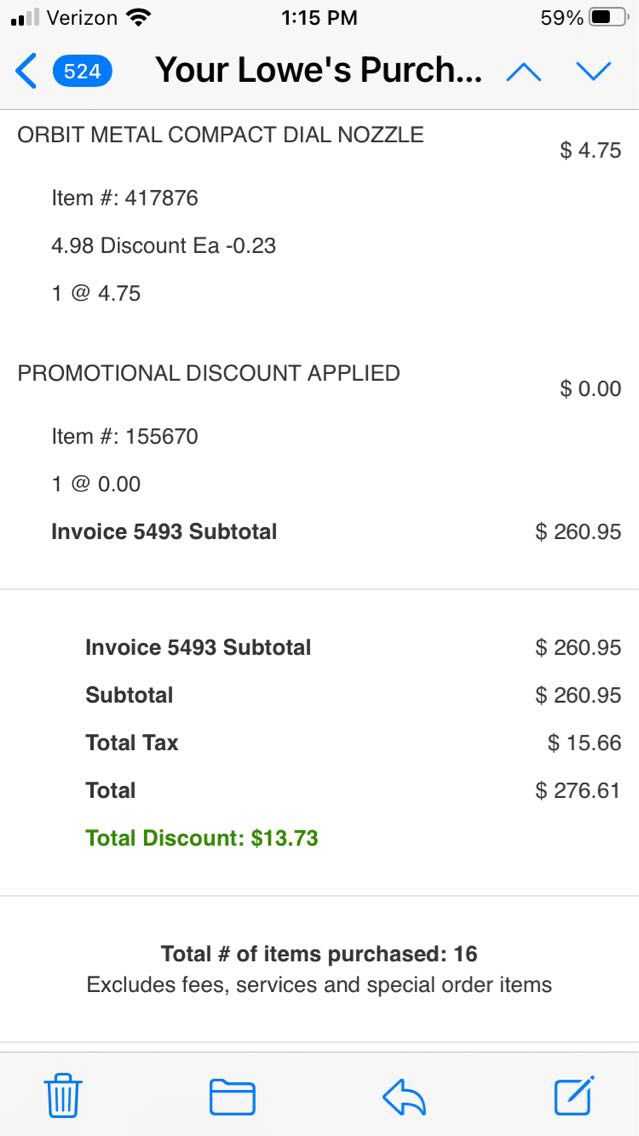
Task: Compose a new email with pencil icon
Action: 575,1095
